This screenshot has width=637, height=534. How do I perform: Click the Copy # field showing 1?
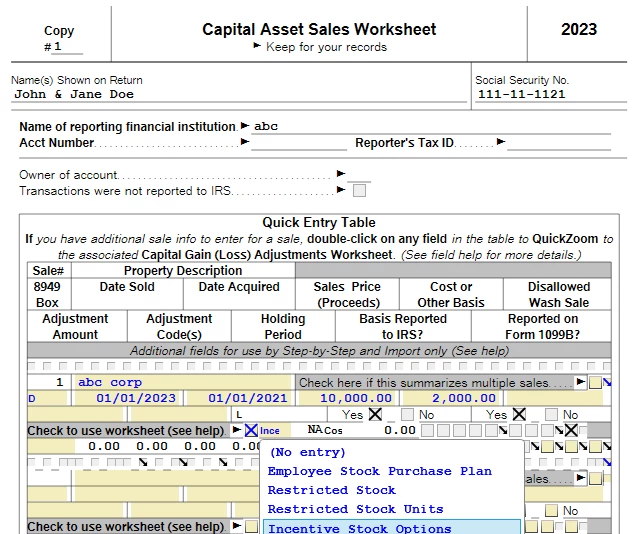point(67,46)
